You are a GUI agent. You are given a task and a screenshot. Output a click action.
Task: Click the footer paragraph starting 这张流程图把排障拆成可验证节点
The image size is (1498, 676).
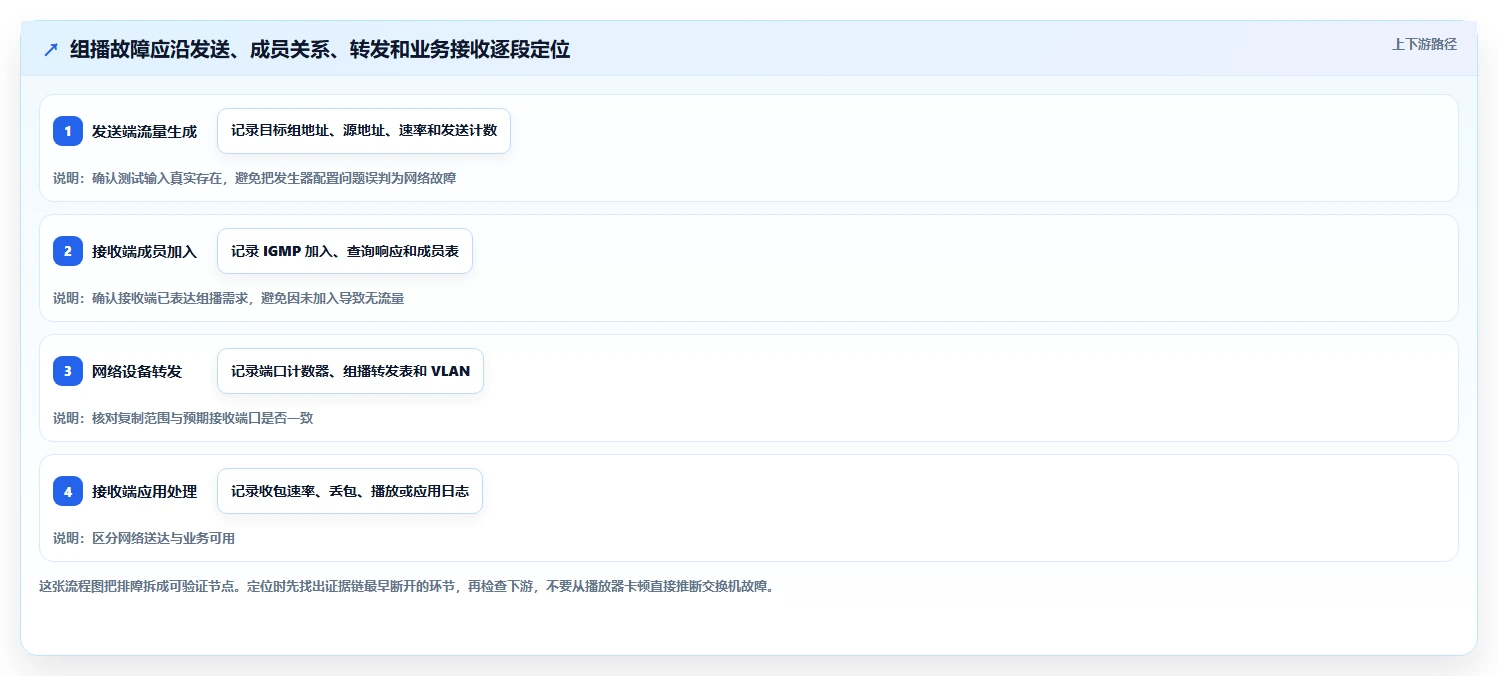point(406,586)
